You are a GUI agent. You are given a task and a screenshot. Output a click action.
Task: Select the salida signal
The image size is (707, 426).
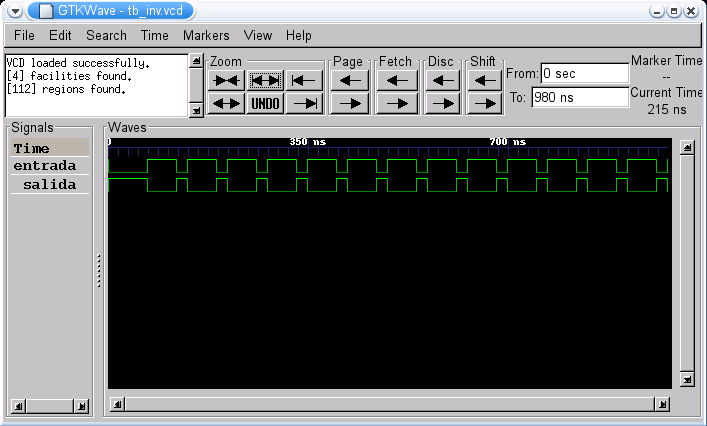[x=49, y=185]
